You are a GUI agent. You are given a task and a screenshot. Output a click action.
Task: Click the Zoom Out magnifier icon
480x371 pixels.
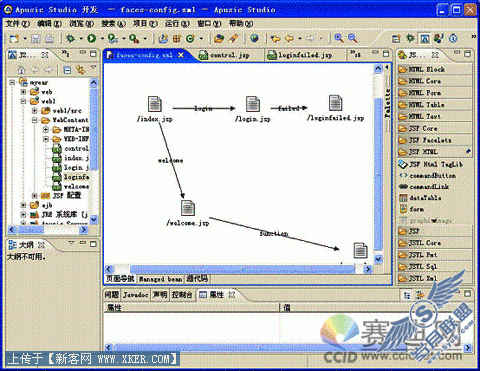coord(352,38)
